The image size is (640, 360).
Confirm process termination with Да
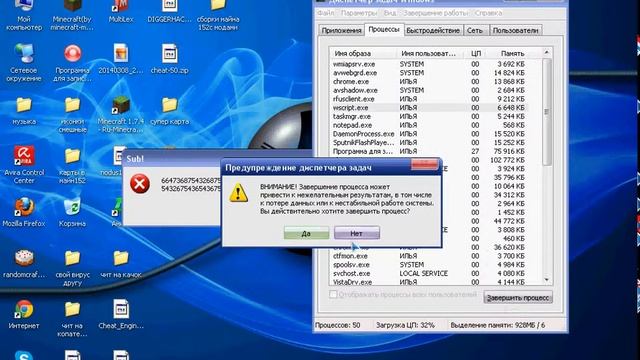point(307,233)
